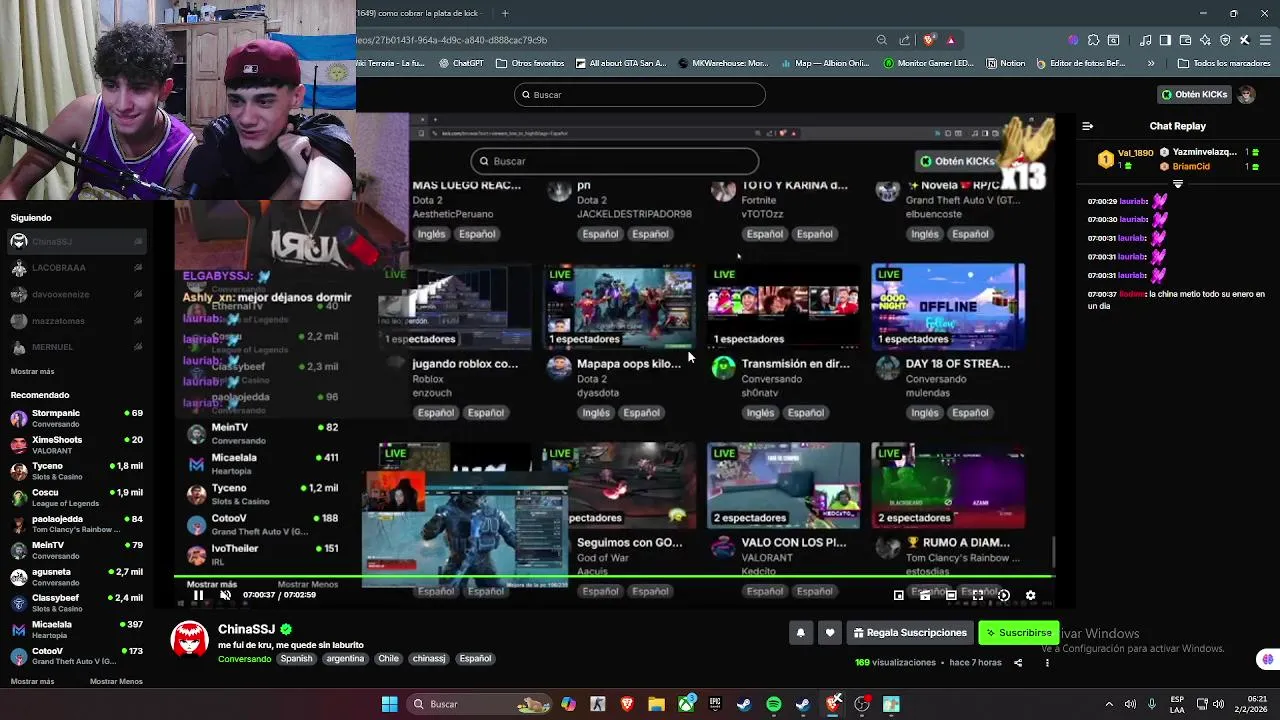This screenshot has width=1280, height=720.
Task: Open the user profile avatar menu
Action: coord(1246,95)
